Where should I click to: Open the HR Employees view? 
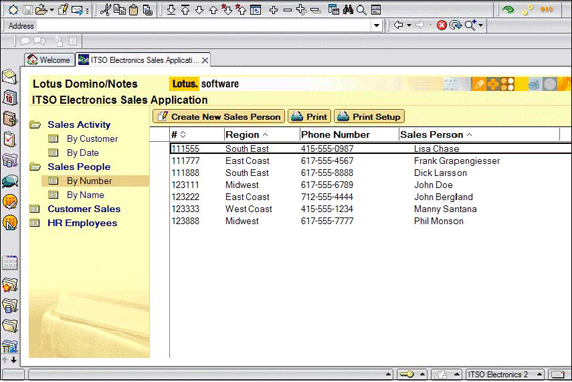pos(82,223)
